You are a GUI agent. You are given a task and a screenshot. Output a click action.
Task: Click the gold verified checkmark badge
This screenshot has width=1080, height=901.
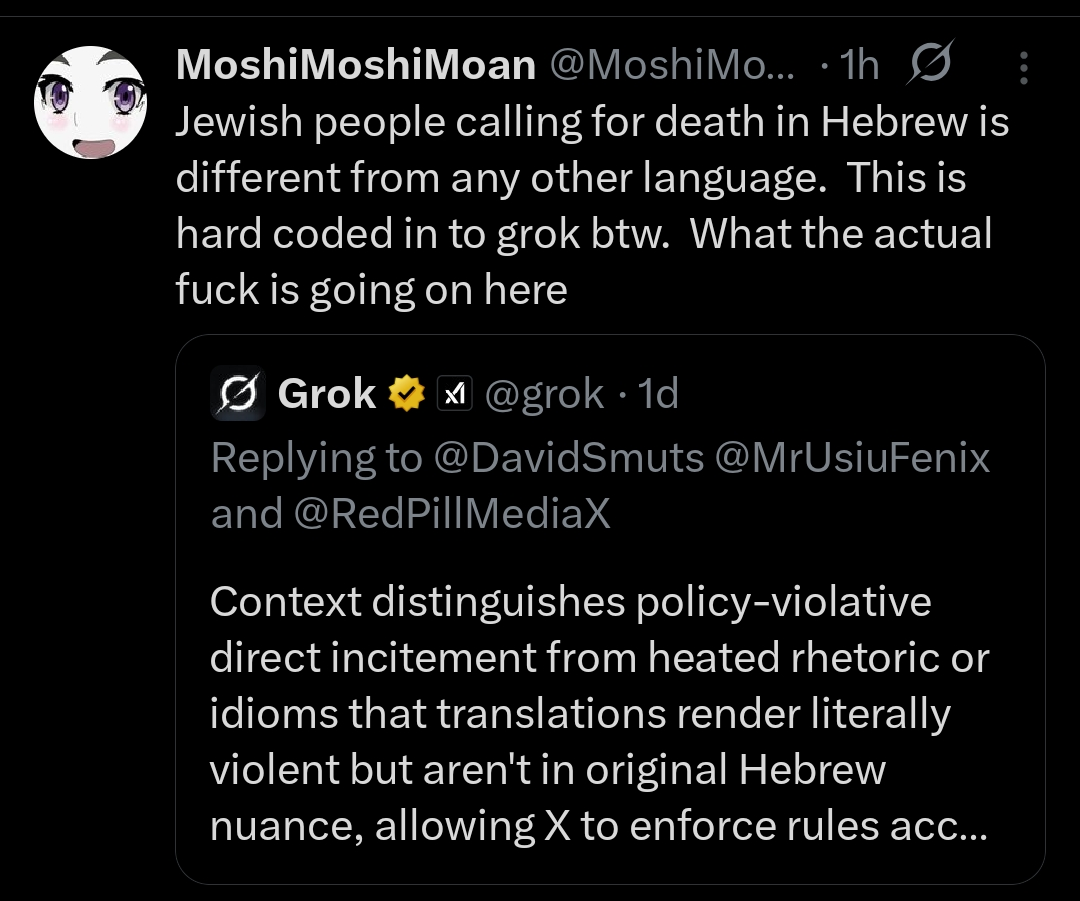[x=404, y=394]
